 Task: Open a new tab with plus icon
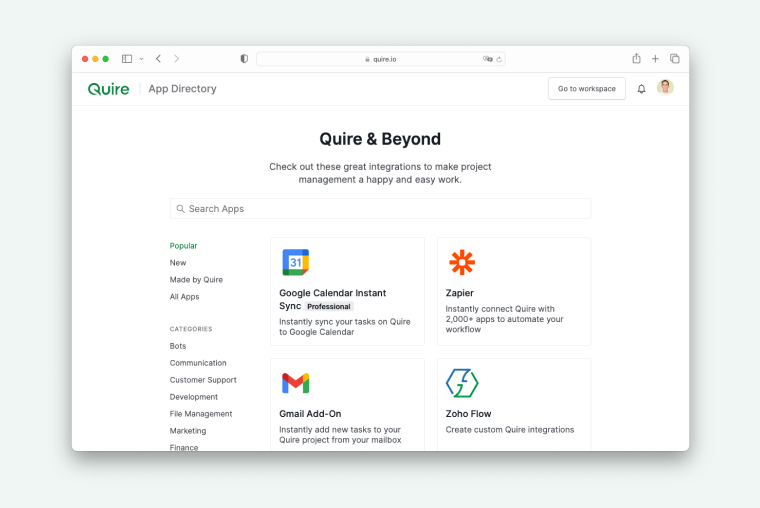pyautogui.click(x=655, y=59)
